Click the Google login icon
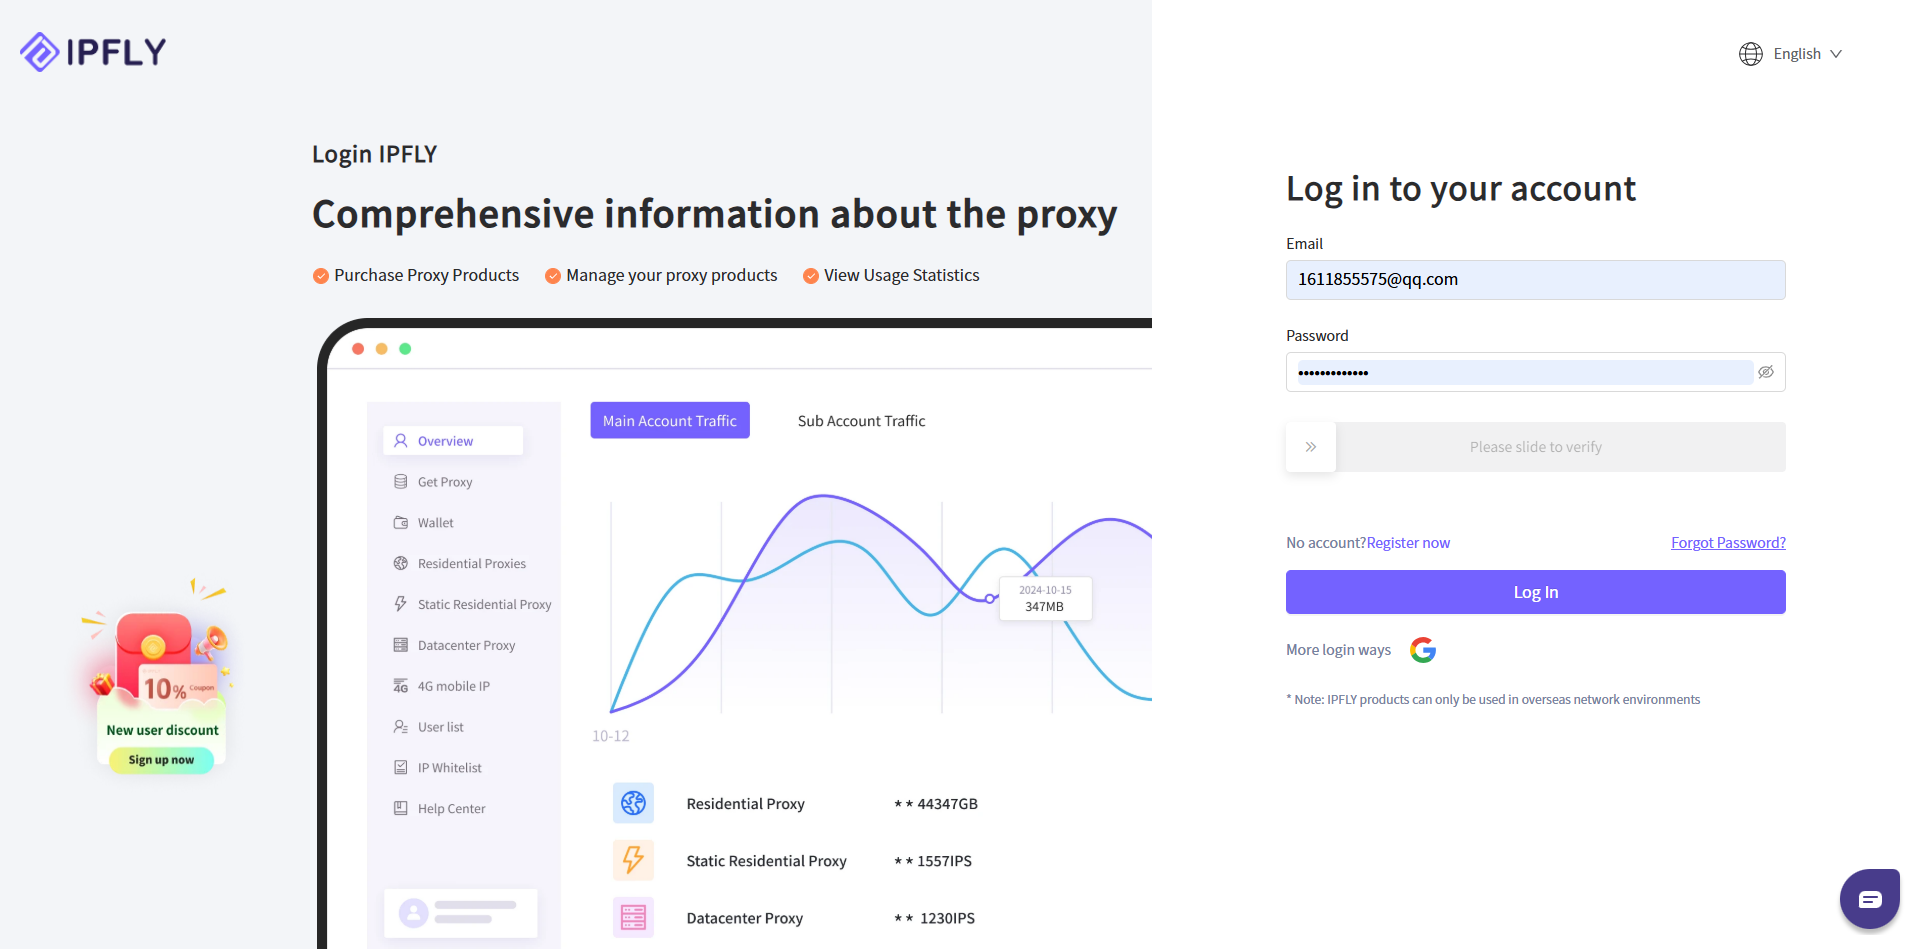1919x949 pixels. 1422,650
